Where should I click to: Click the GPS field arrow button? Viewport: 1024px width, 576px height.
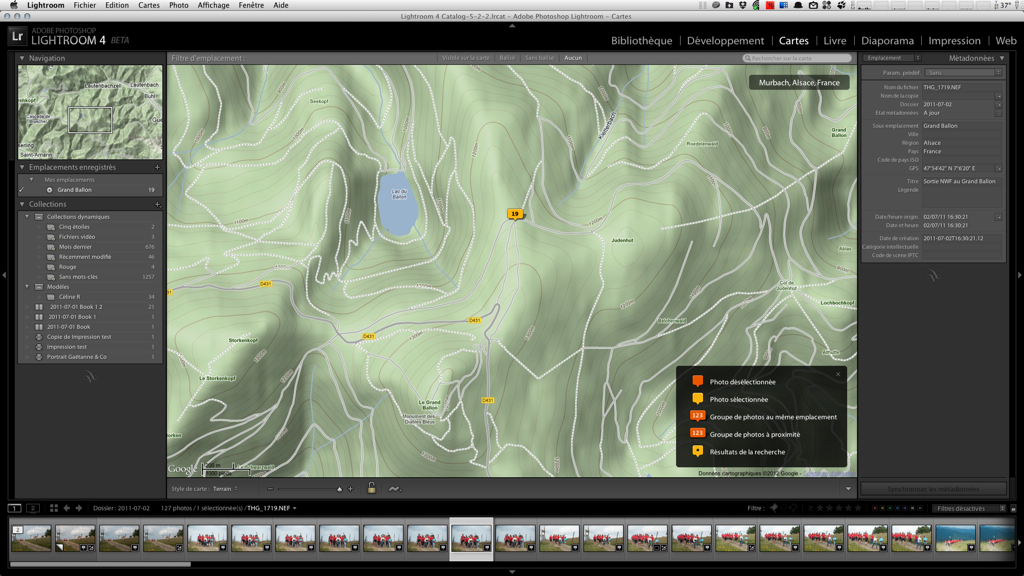[x=998, y=168]
